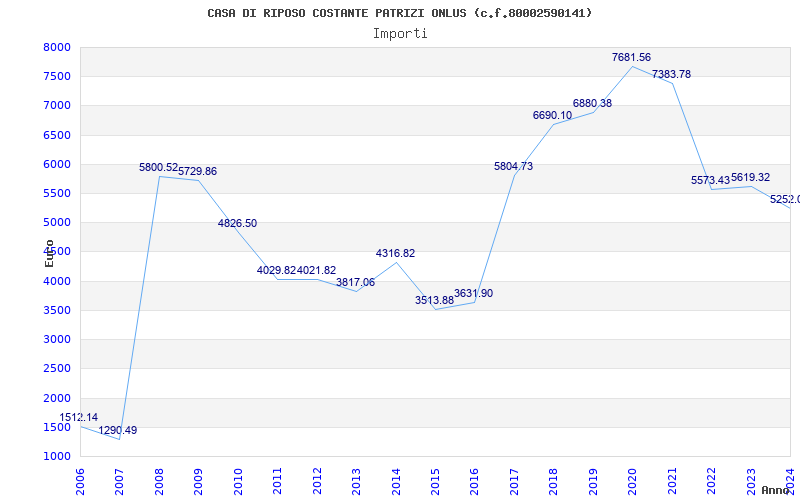
Task: Click x-axis year 2009
Action: click(x=198, y=483)
